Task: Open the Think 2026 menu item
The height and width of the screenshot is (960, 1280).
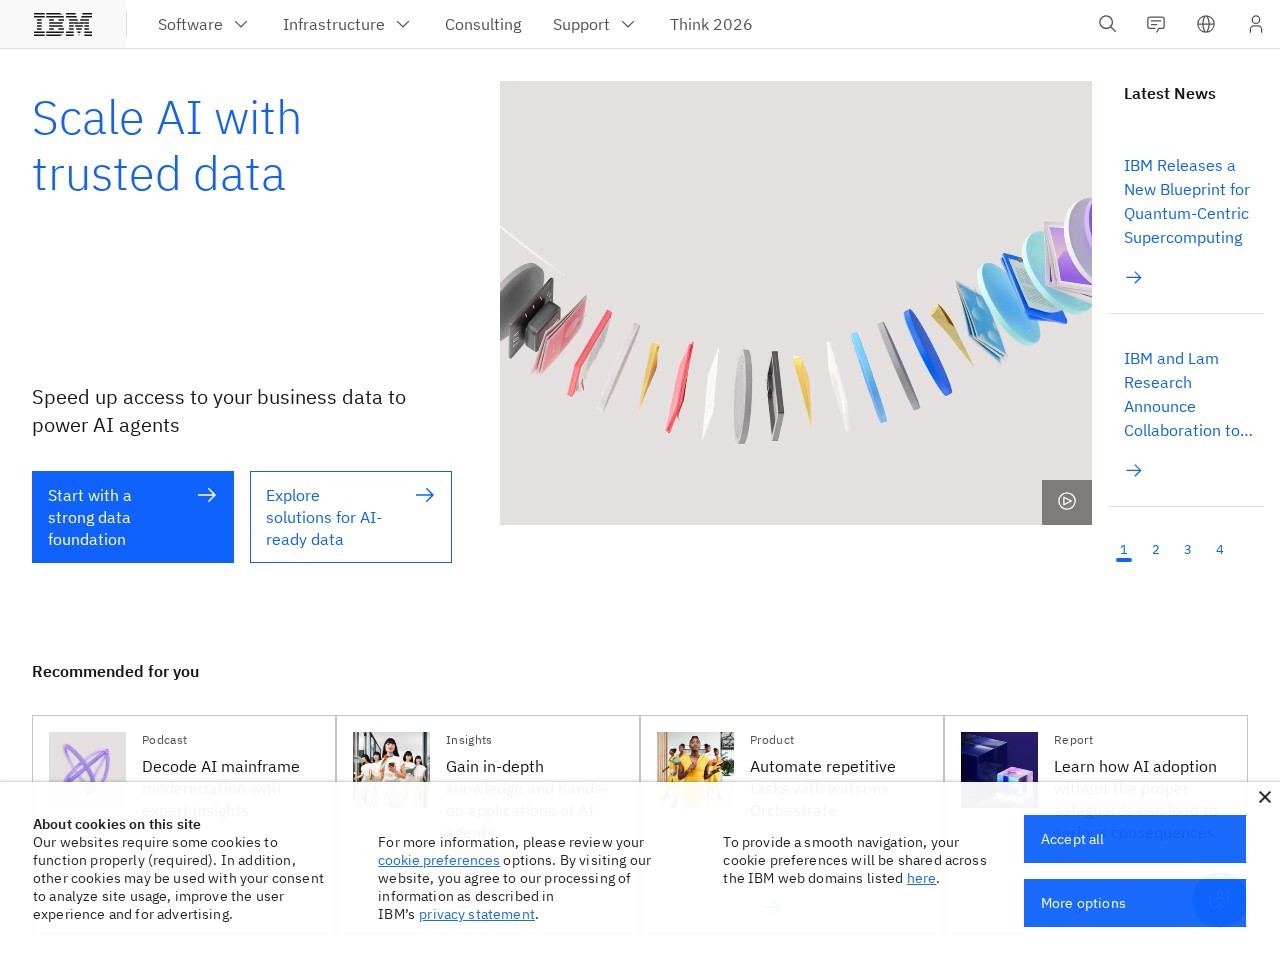Action: [x=711, y=24]
